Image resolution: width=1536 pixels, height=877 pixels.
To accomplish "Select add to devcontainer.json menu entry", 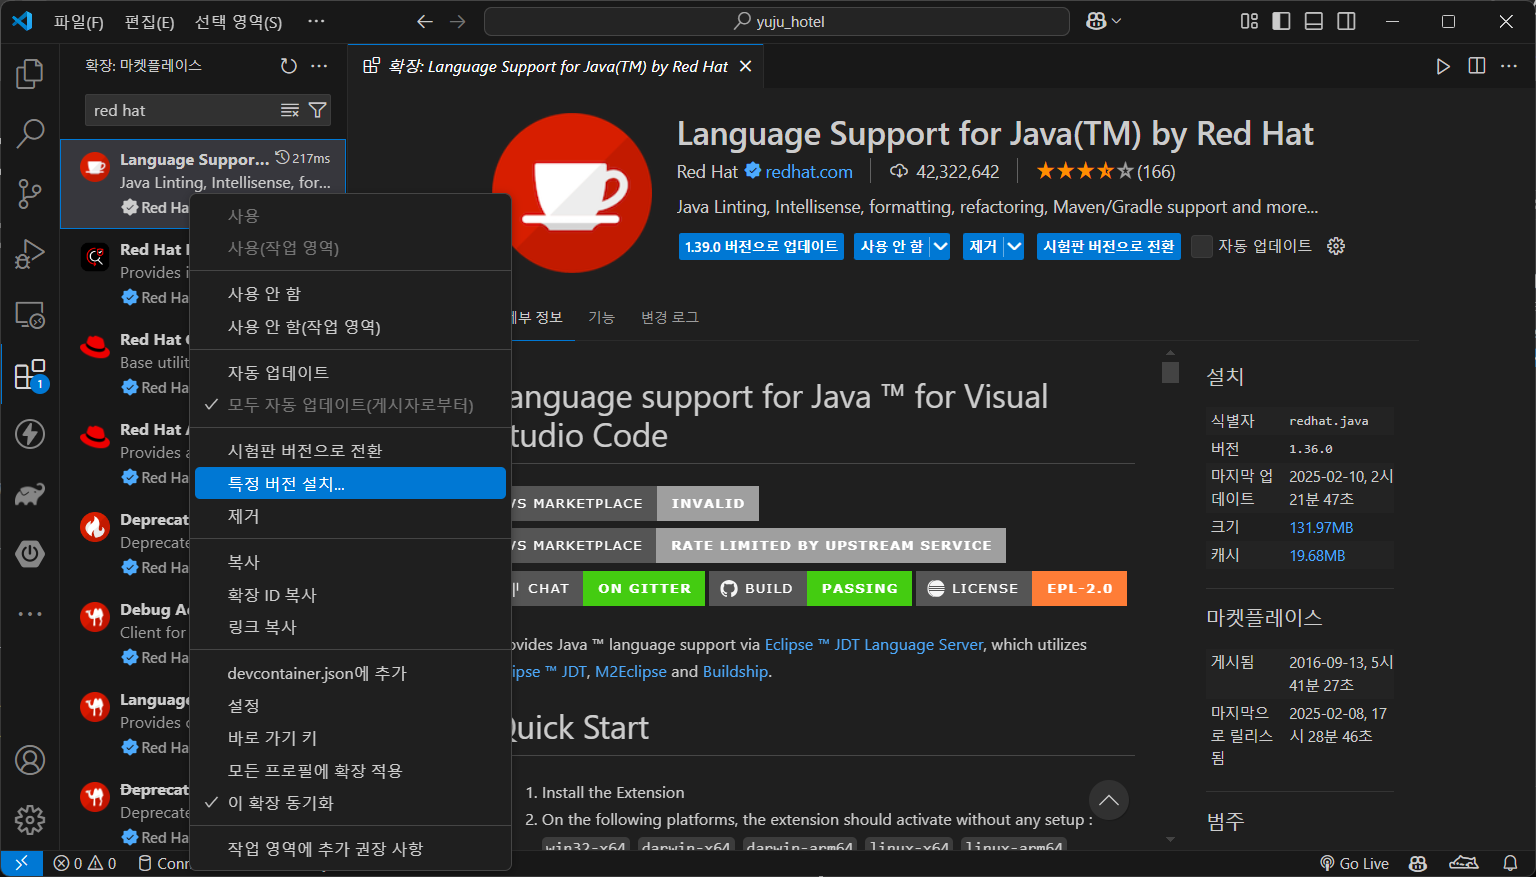I will pos(350,673).
